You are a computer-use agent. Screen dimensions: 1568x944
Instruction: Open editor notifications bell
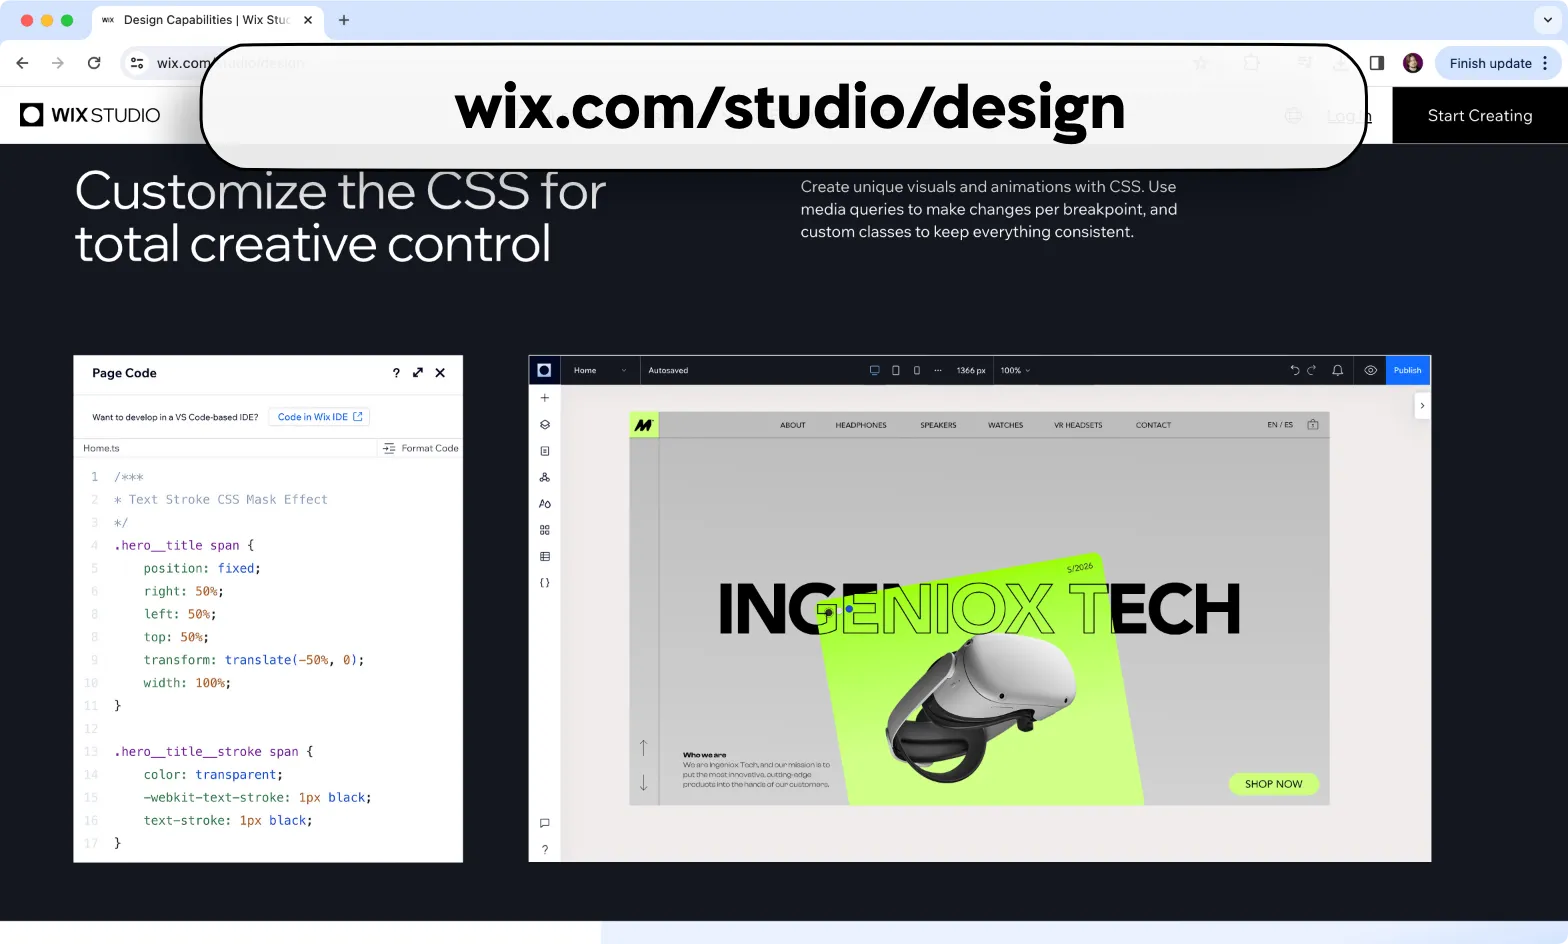click(x=1338, y=370)
